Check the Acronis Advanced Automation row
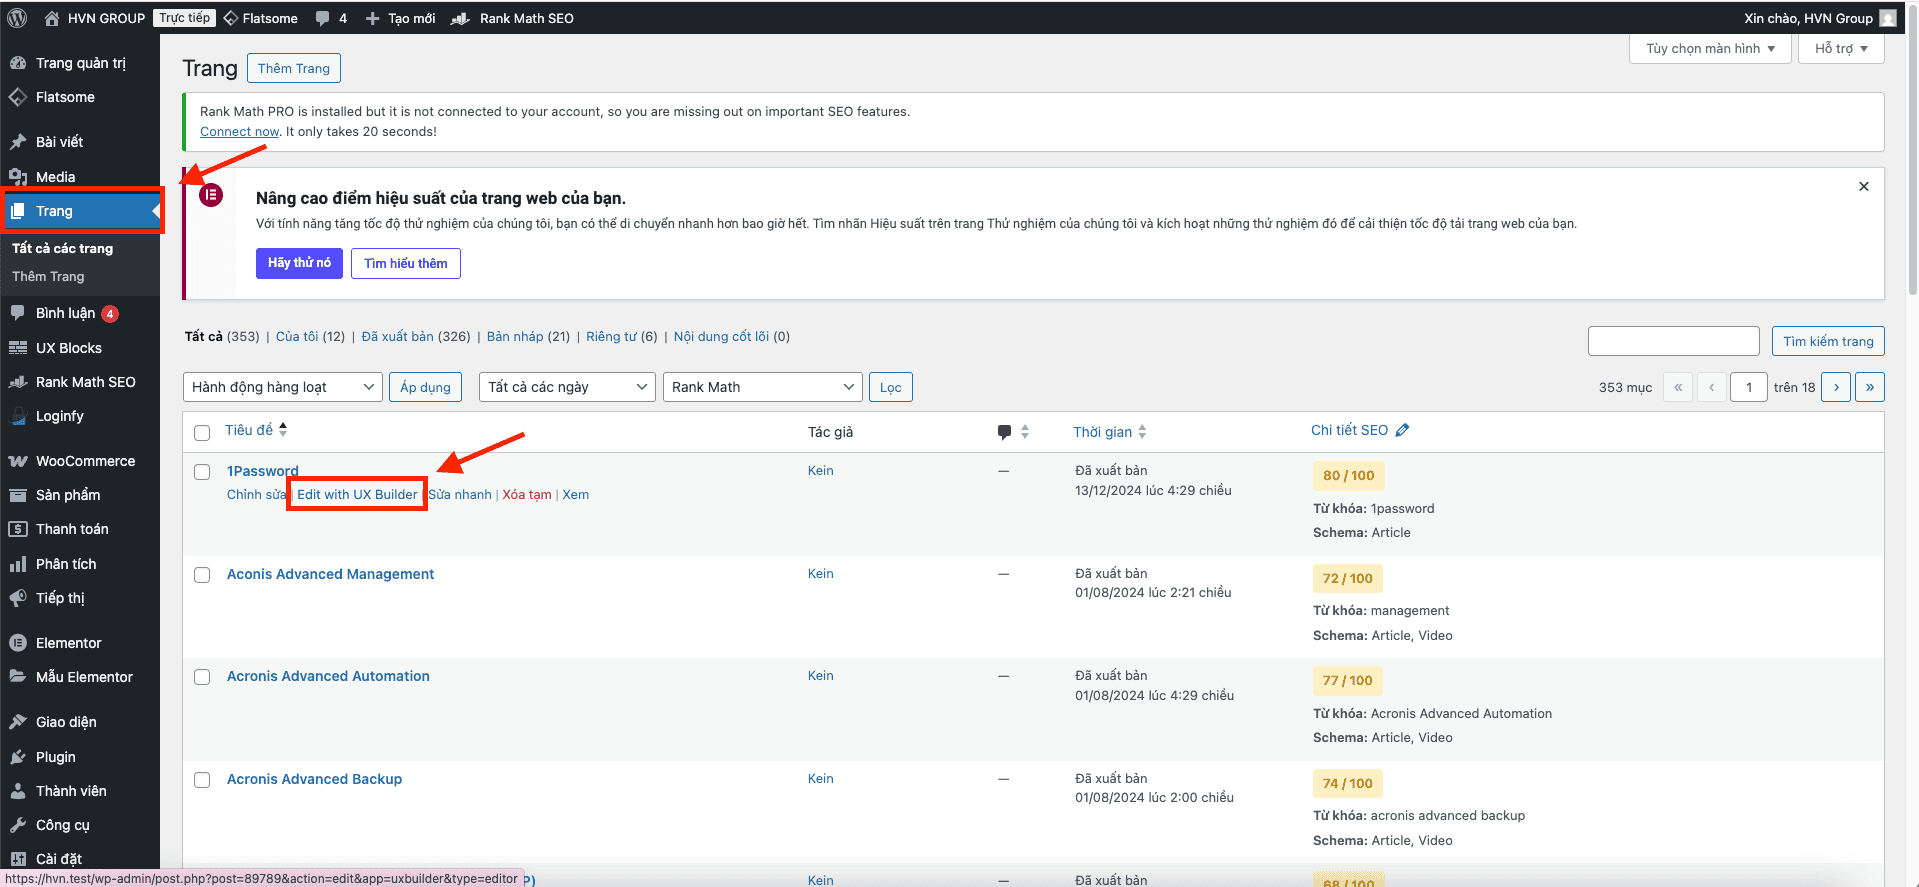The height and width of the screenshot is (887, 1919). click(202, 677)
